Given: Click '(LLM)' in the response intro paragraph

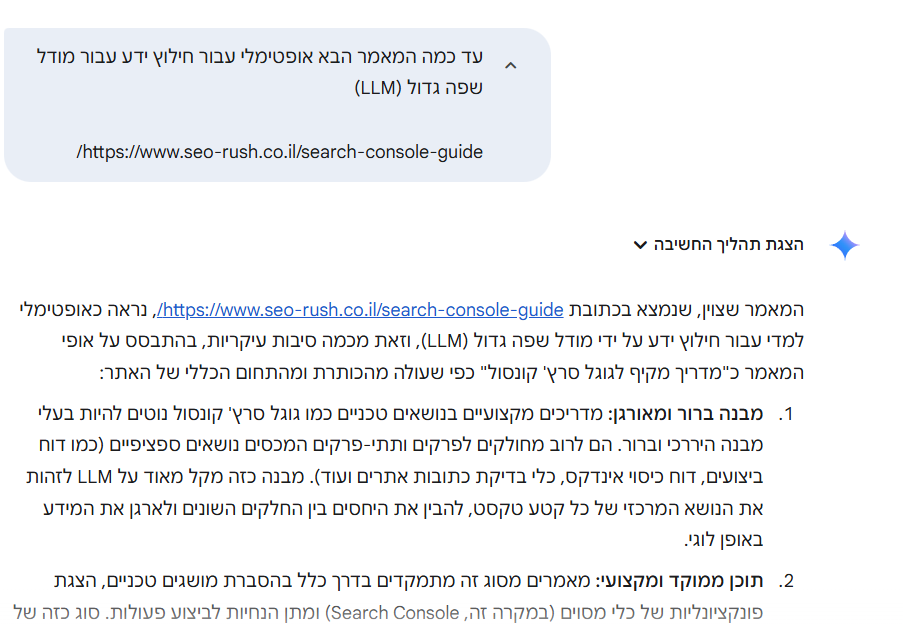Looking at the screenshot, I should coord(448,341).
